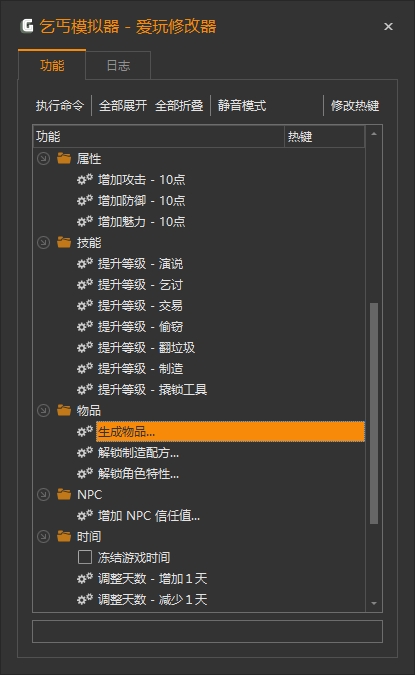
Task: Click gear icon next to 调整天数 - 增加 1 天
Action: (x=85, y=578)
